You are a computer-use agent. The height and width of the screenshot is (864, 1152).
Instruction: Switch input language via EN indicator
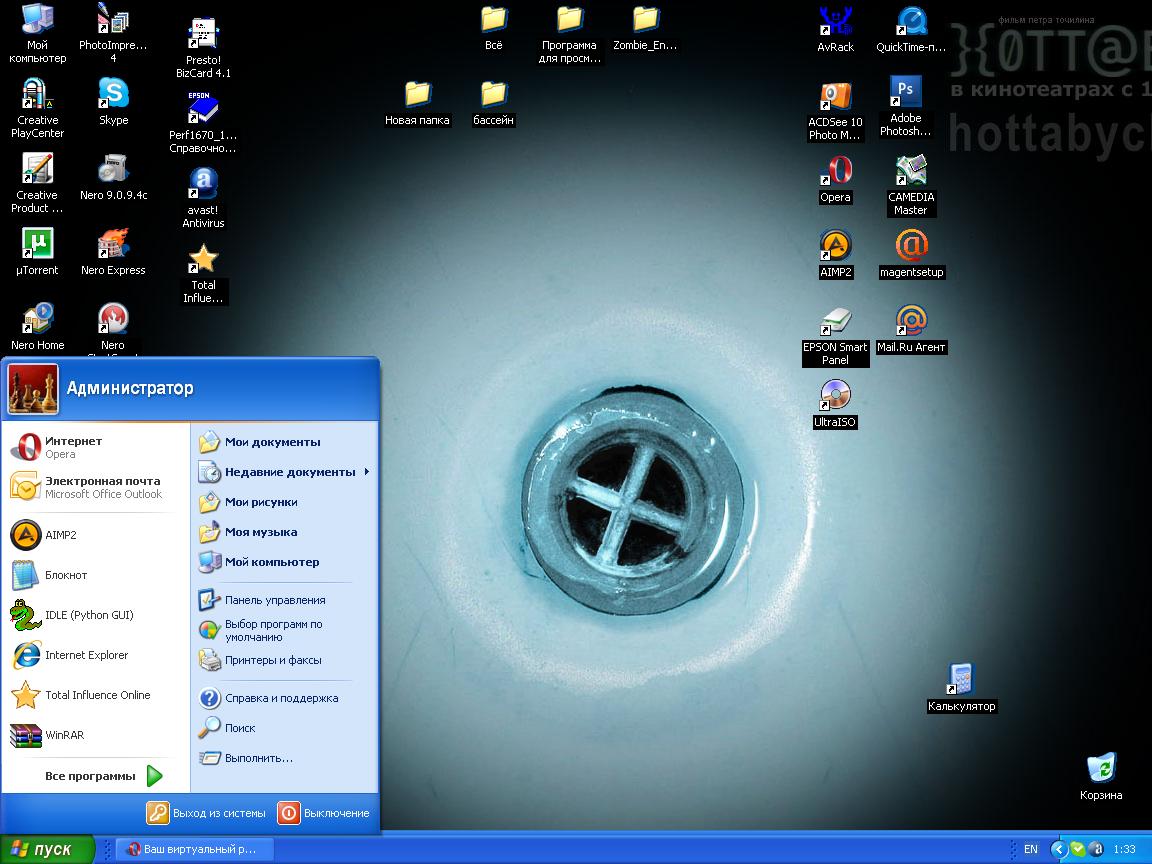tap(1030, 849)
